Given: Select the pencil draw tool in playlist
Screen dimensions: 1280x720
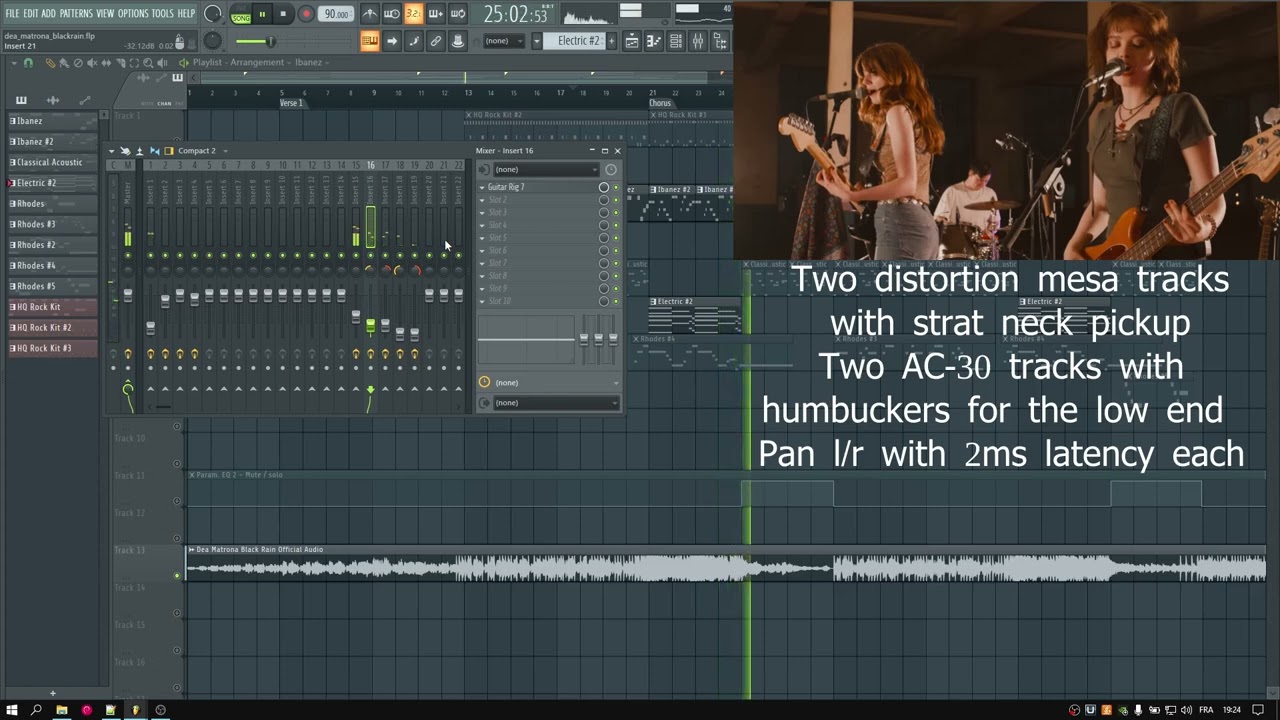Looking at the screenshot, I should coord(51,63).
